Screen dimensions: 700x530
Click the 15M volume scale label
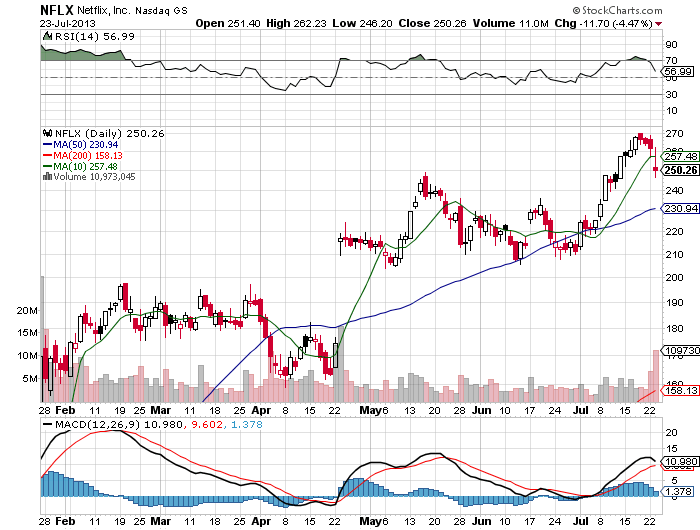(x=27, y=333)
